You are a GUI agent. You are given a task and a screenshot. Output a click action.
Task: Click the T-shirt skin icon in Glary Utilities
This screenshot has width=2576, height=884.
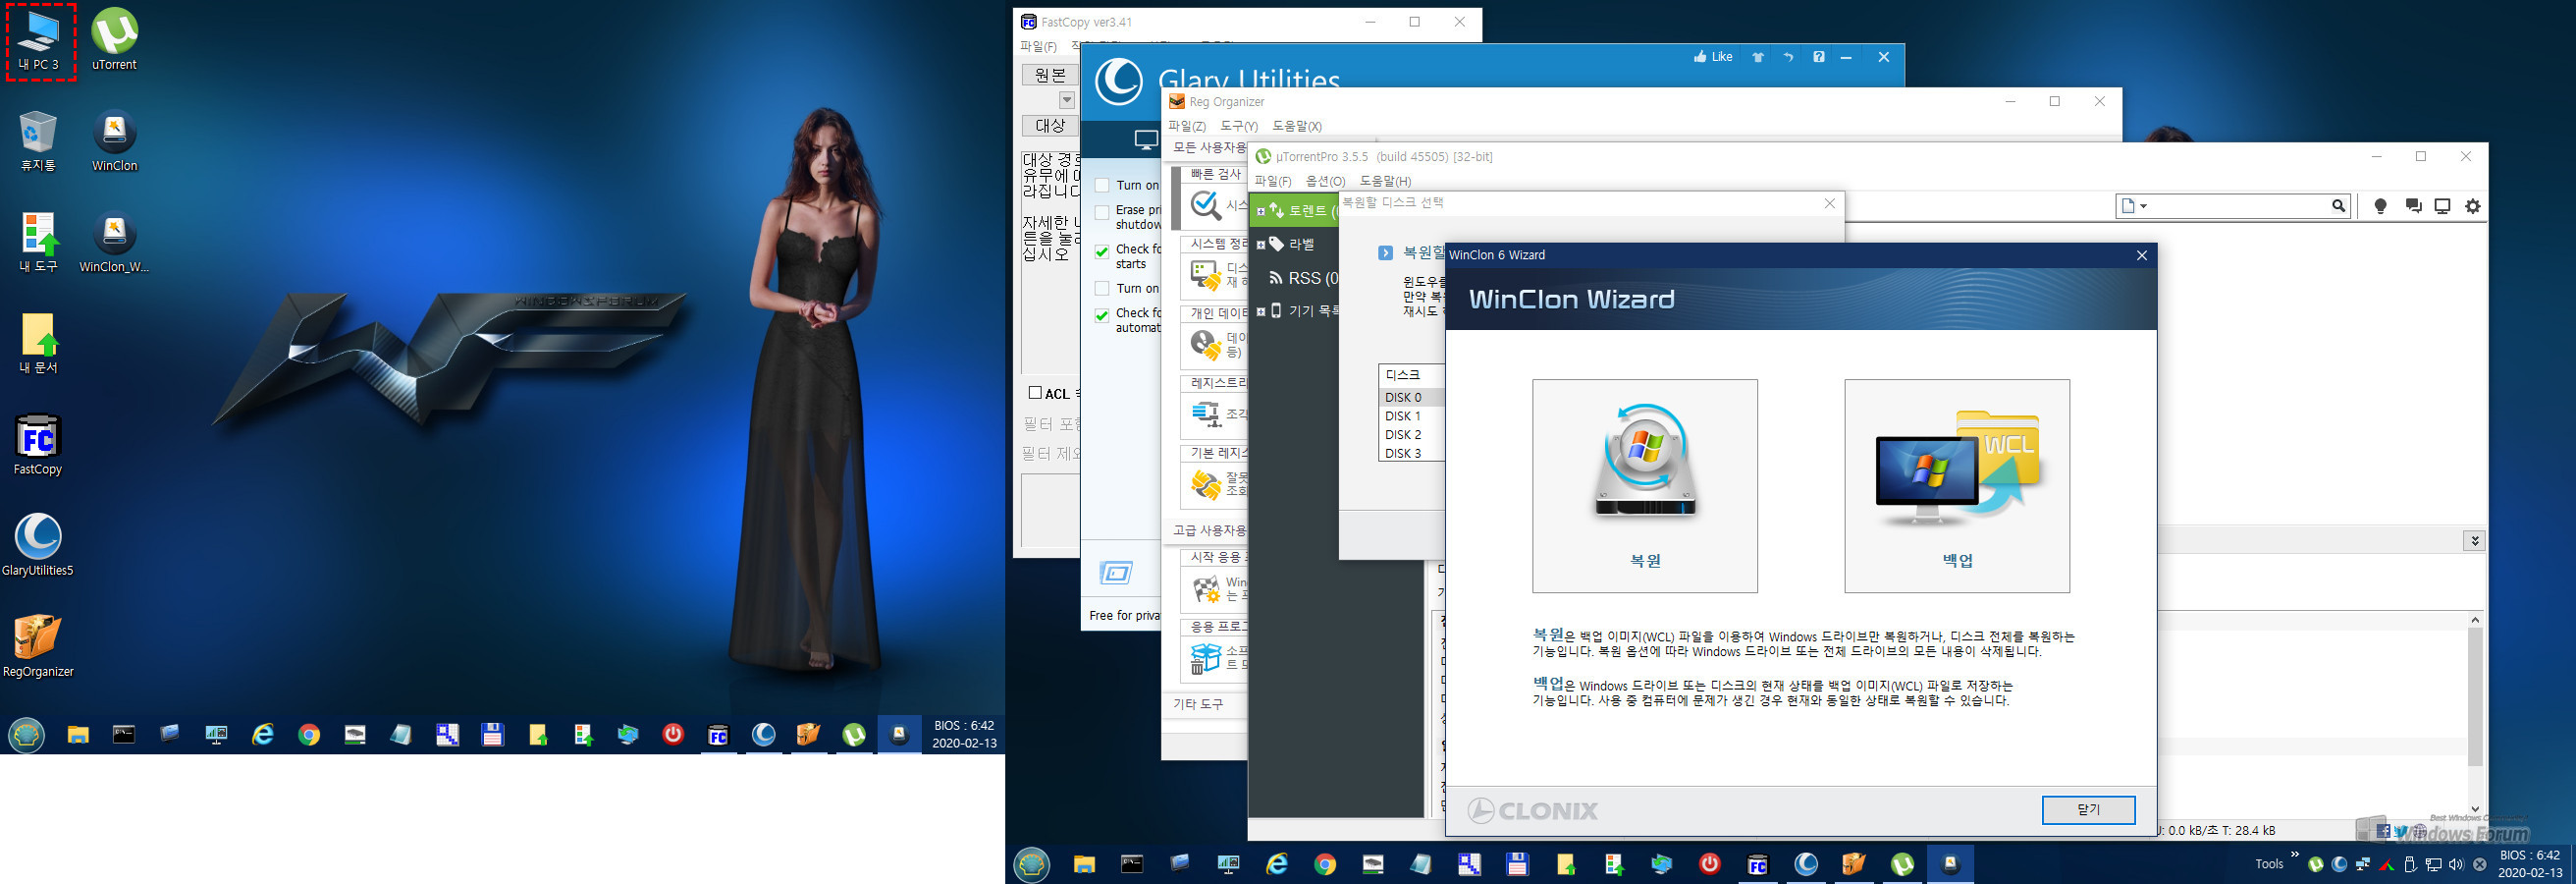pos(1757,57)
